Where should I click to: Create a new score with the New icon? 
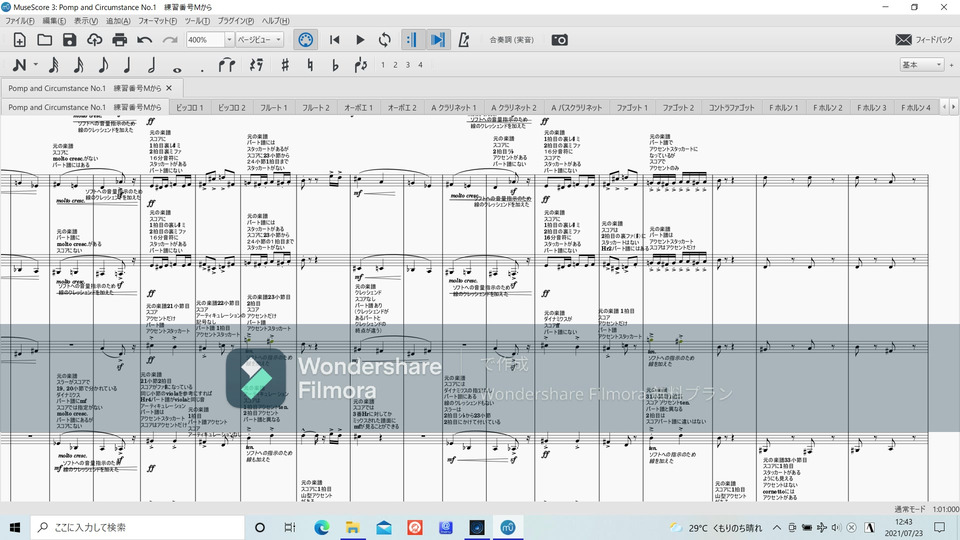(x=19, y=40)
